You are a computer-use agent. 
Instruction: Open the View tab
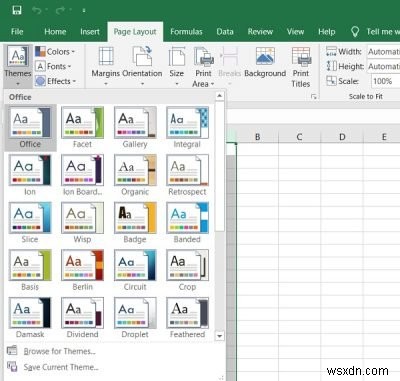click(295, 32)
